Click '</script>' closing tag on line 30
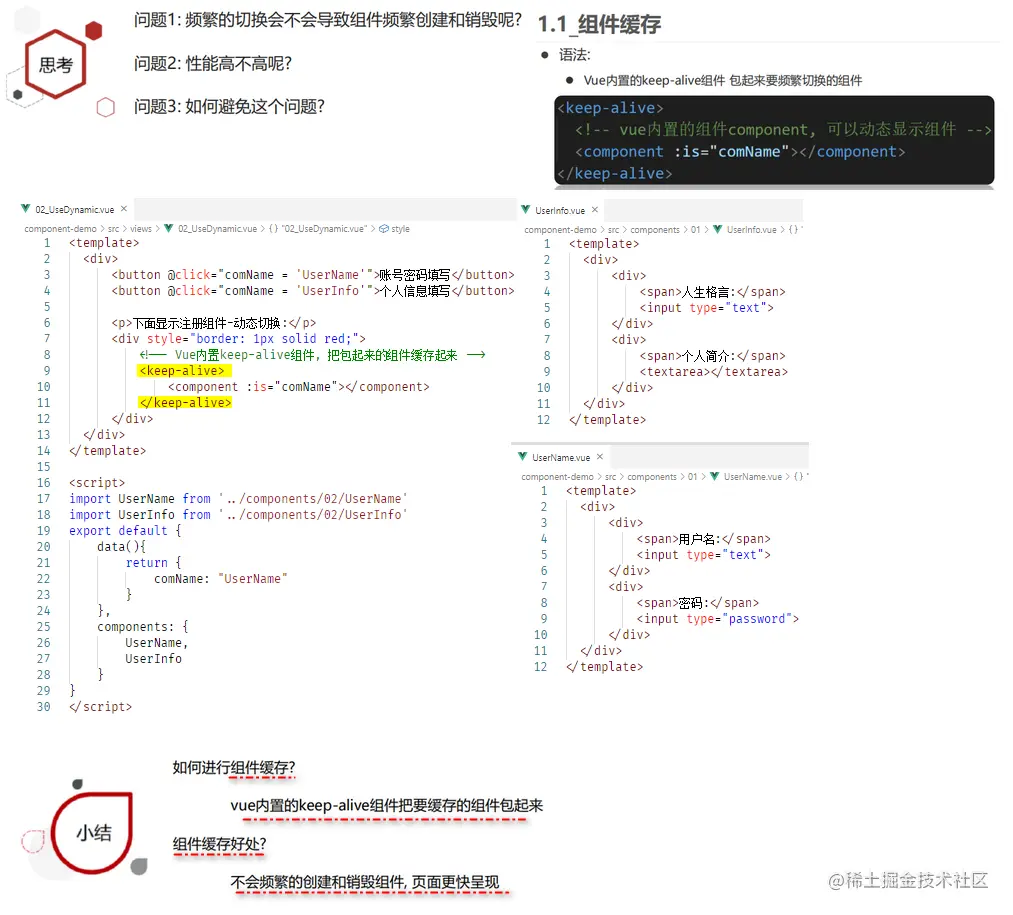The image size is (1013, 915). coord(100,706)
